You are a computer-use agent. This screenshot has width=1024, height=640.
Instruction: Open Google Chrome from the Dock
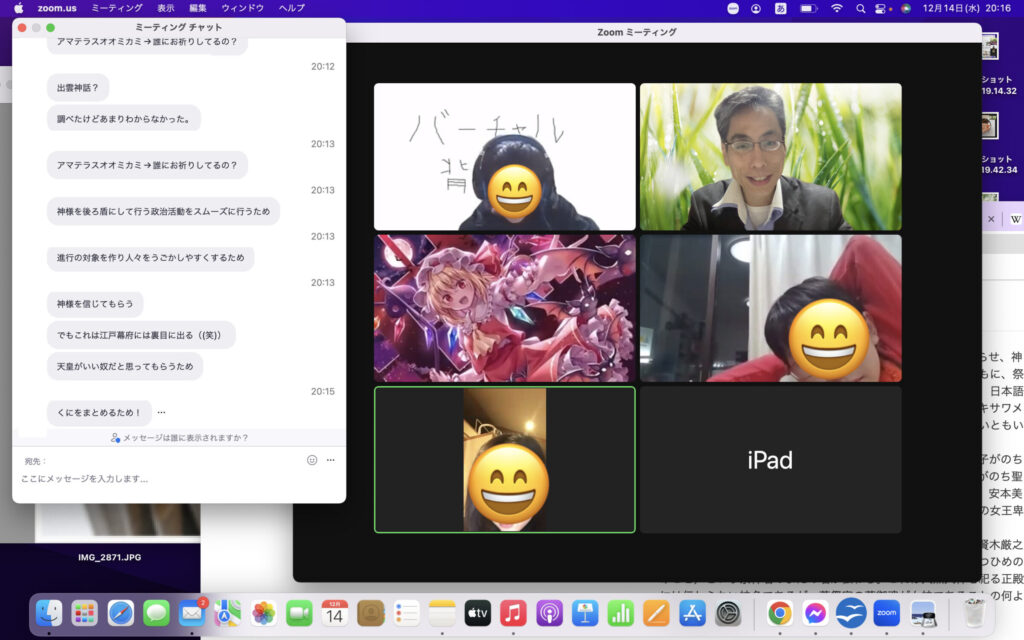tap(780, 612)
